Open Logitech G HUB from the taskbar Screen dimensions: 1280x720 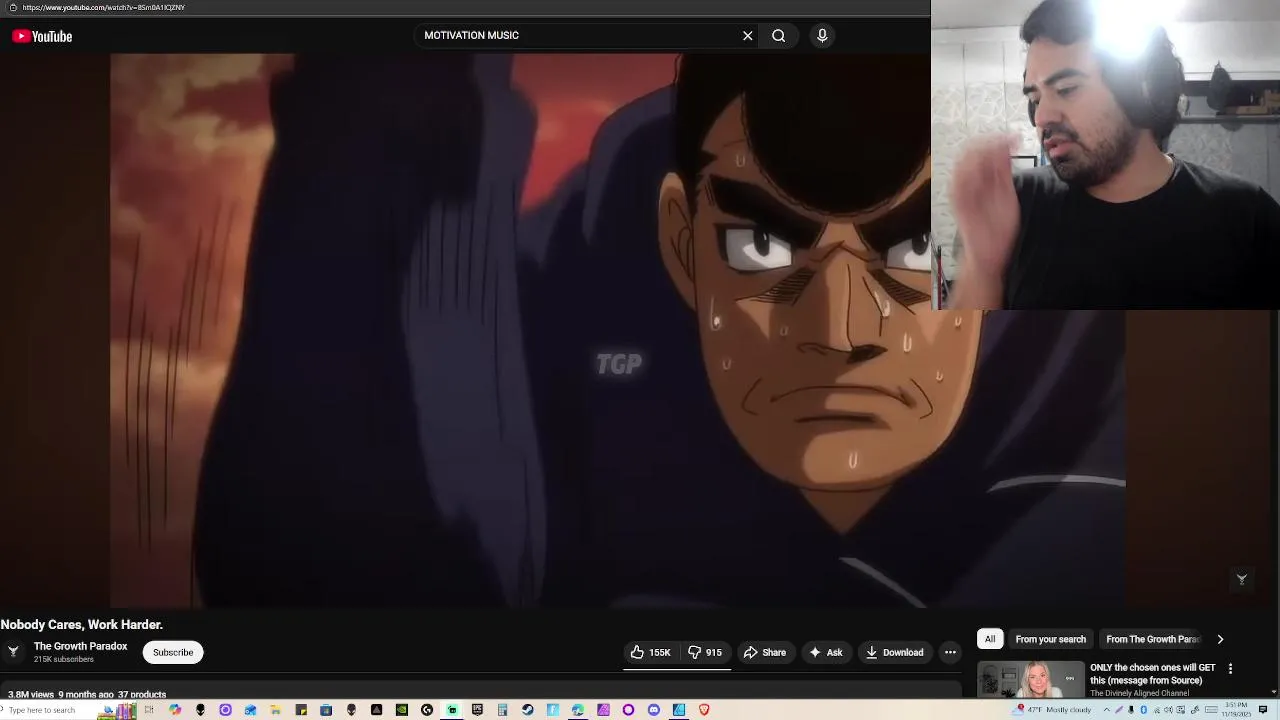point(427,710)
